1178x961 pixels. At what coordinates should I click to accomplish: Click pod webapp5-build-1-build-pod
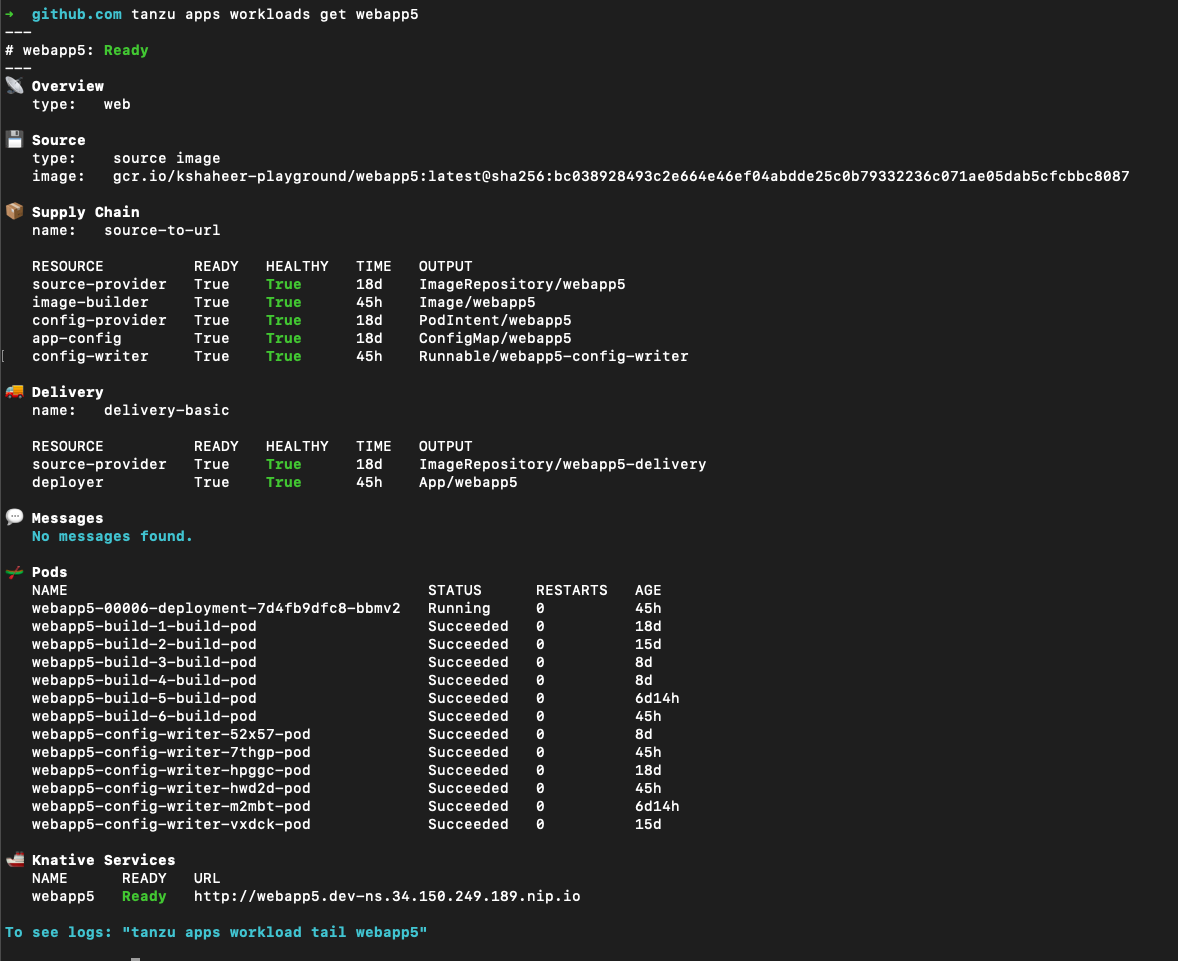(x=144, y=627)
